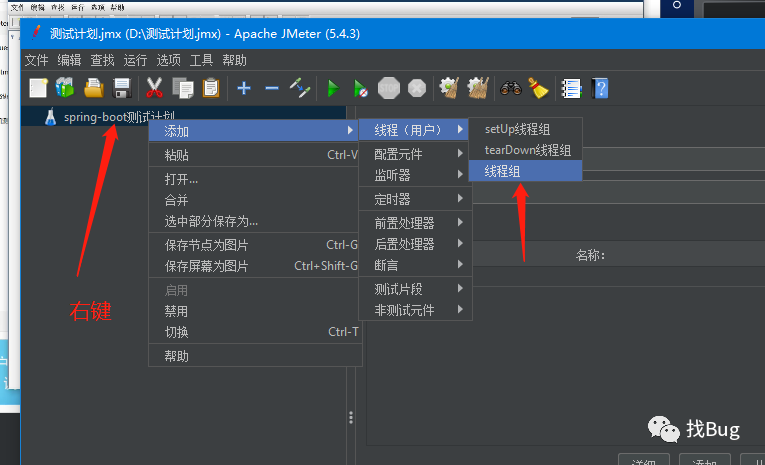Expand the 配置元件 submenu
The width and height of the screenshot is (765, 465).
tap(415, 154)
